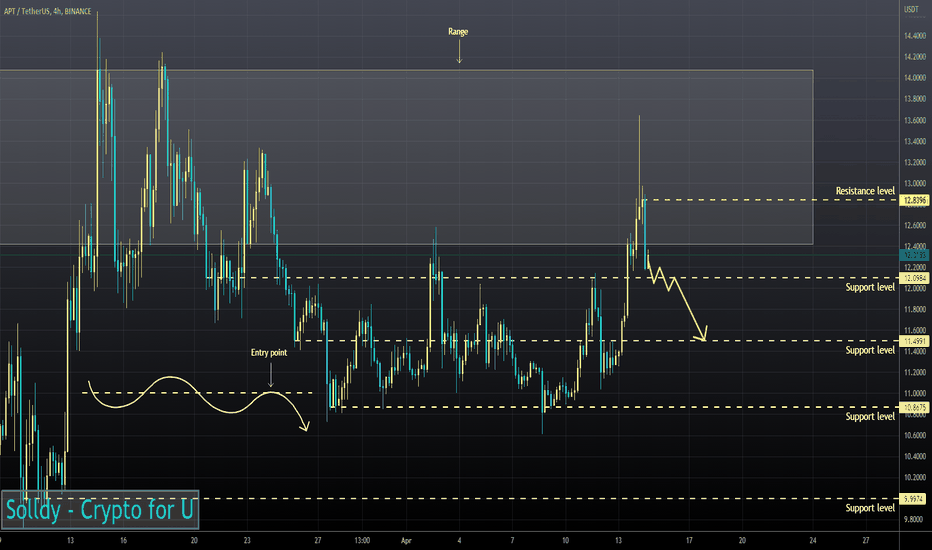Click the 7 date on the time axis
Viewport: 932px width, 550px height.
(512, 540)
